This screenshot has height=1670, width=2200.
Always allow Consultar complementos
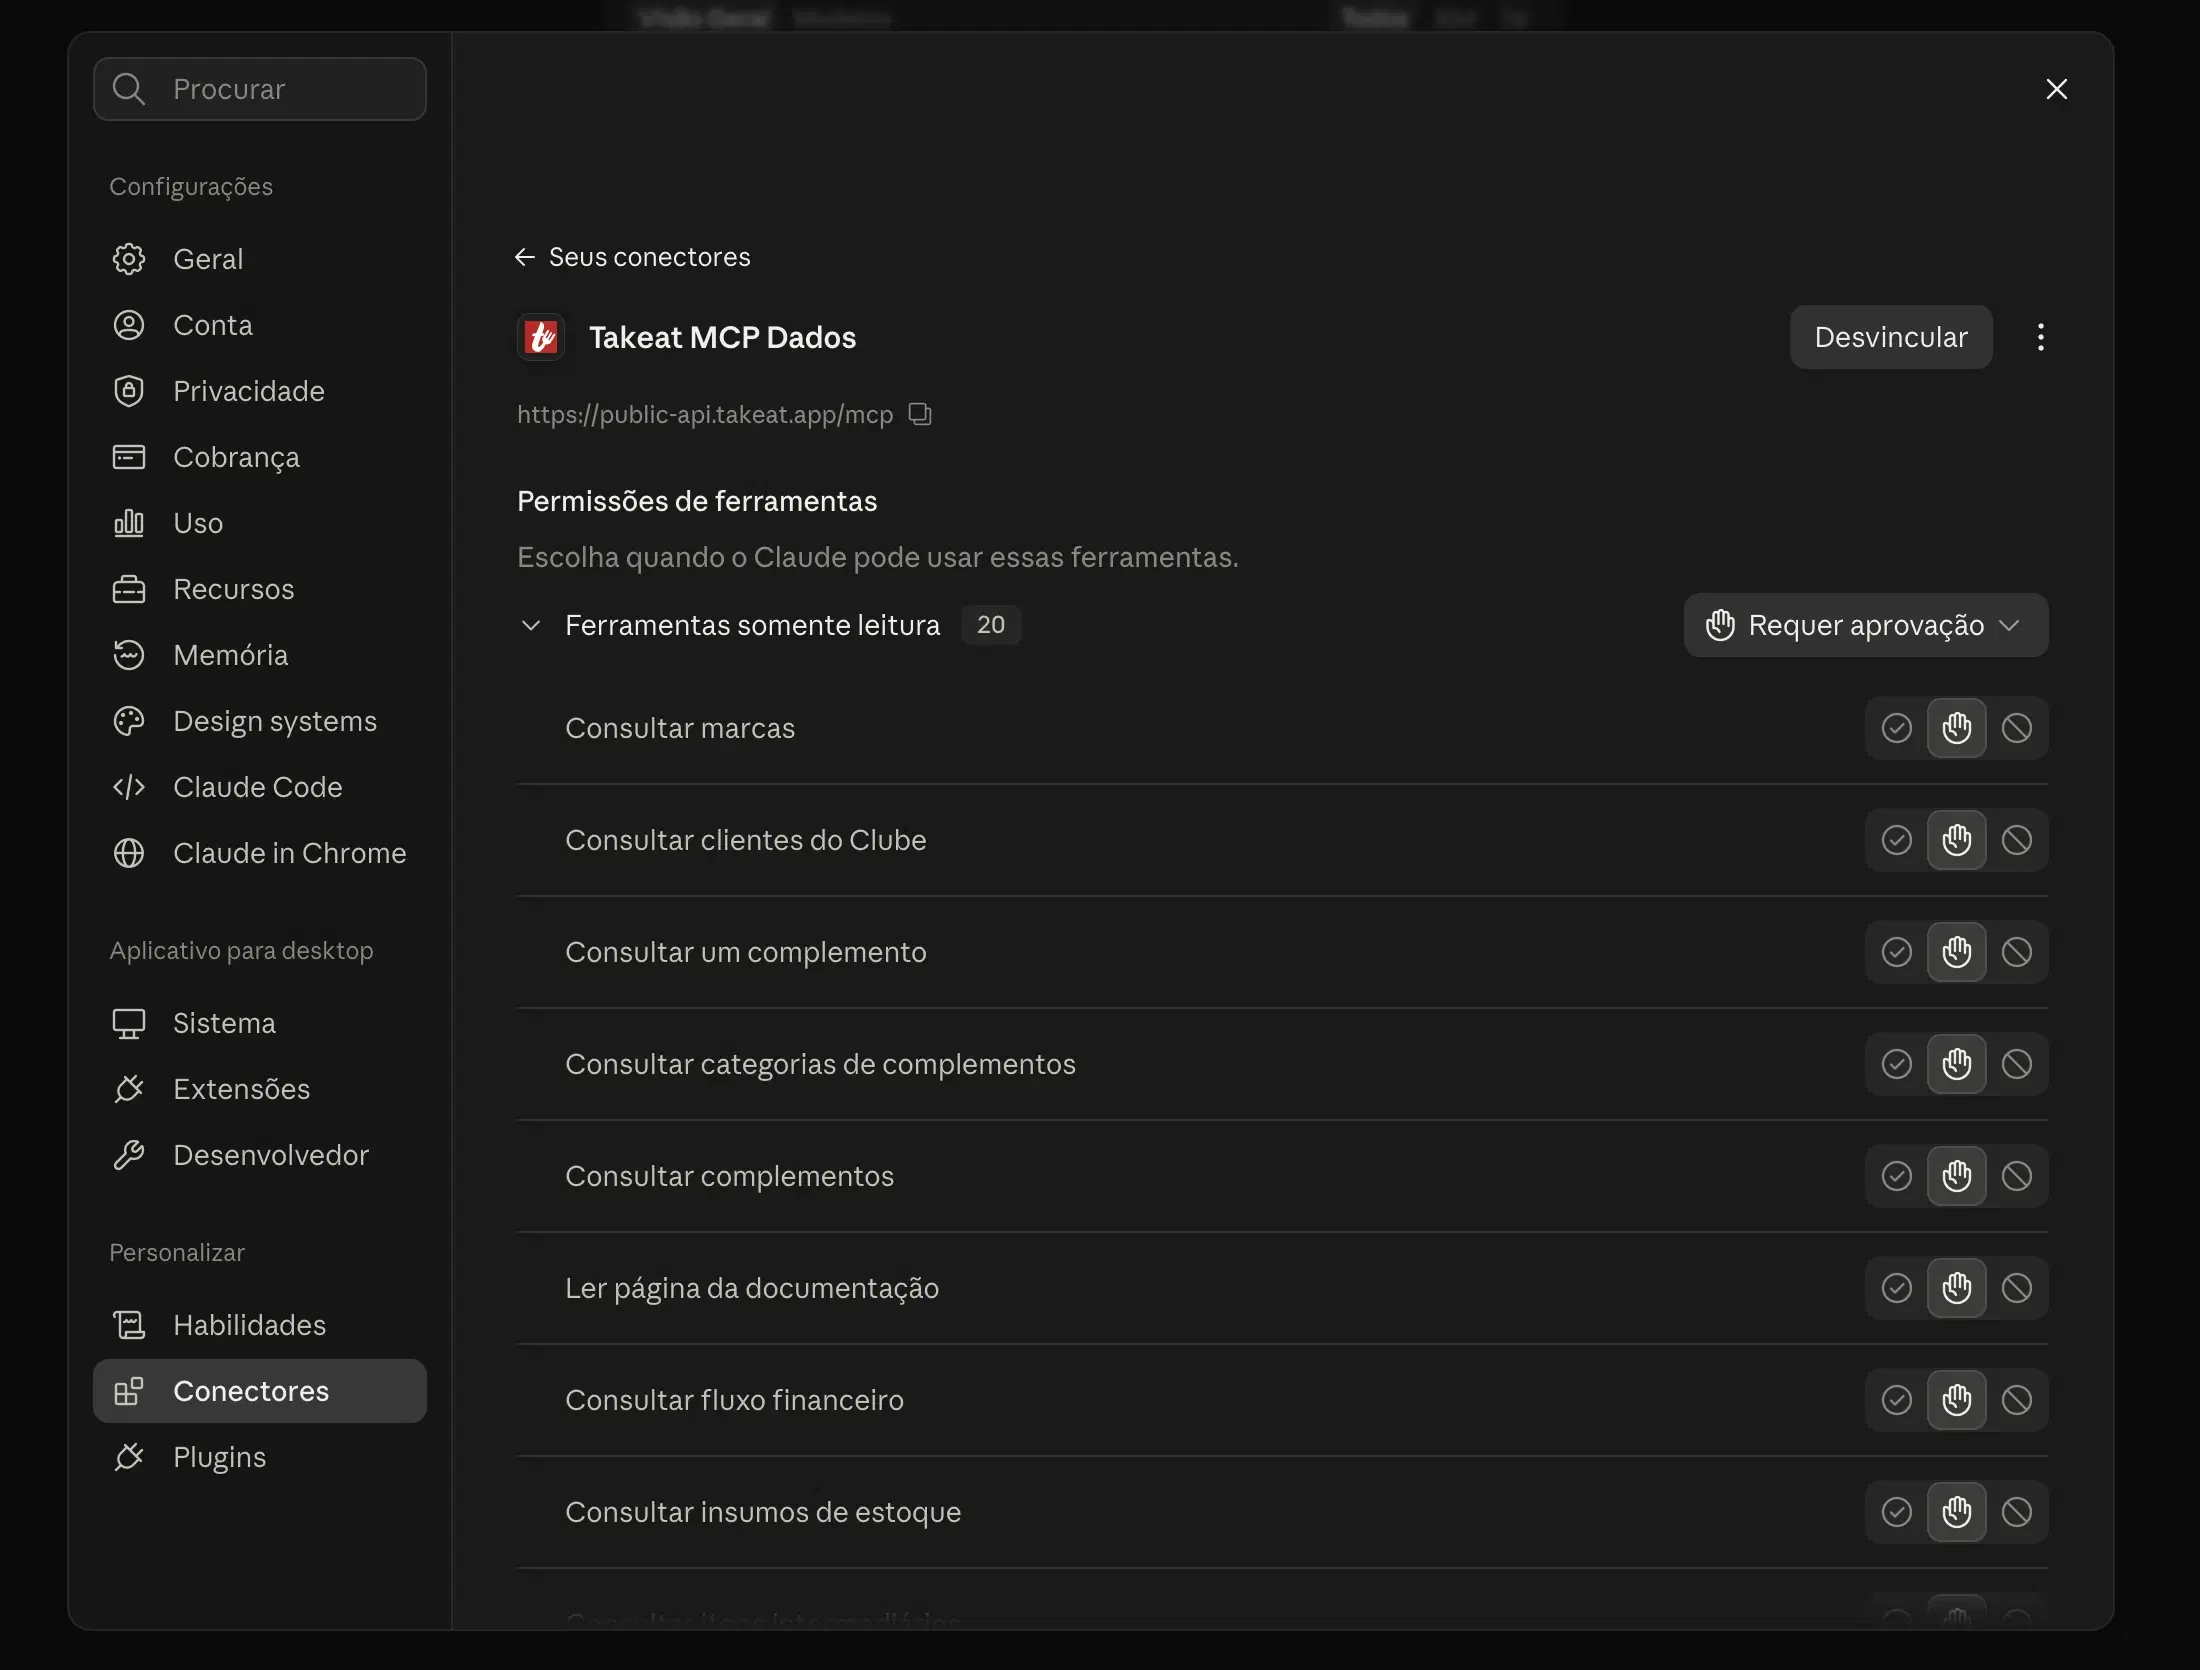pyautogui.click(x=1896, y=1176)
